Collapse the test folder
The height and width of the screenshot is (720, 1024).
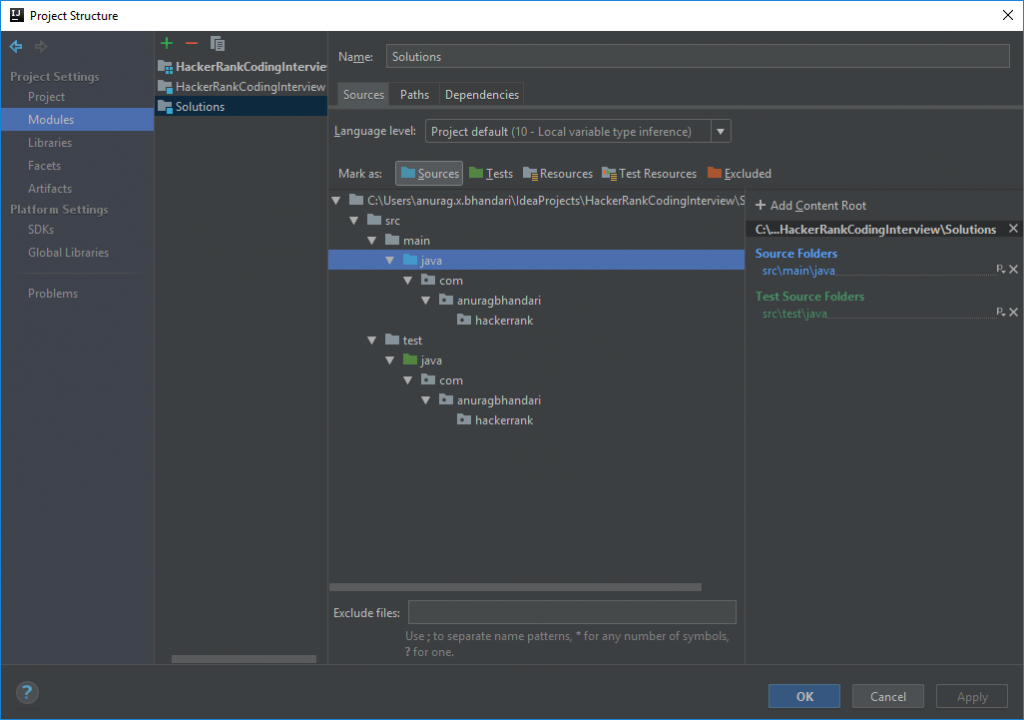coord(372,340)
